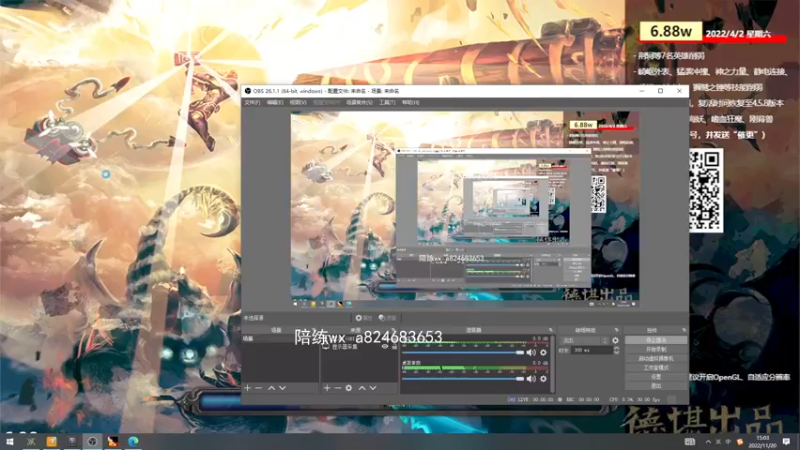Click the Sogou input method tray icon
The image size is (800, 450).
[x=739, y=442]
